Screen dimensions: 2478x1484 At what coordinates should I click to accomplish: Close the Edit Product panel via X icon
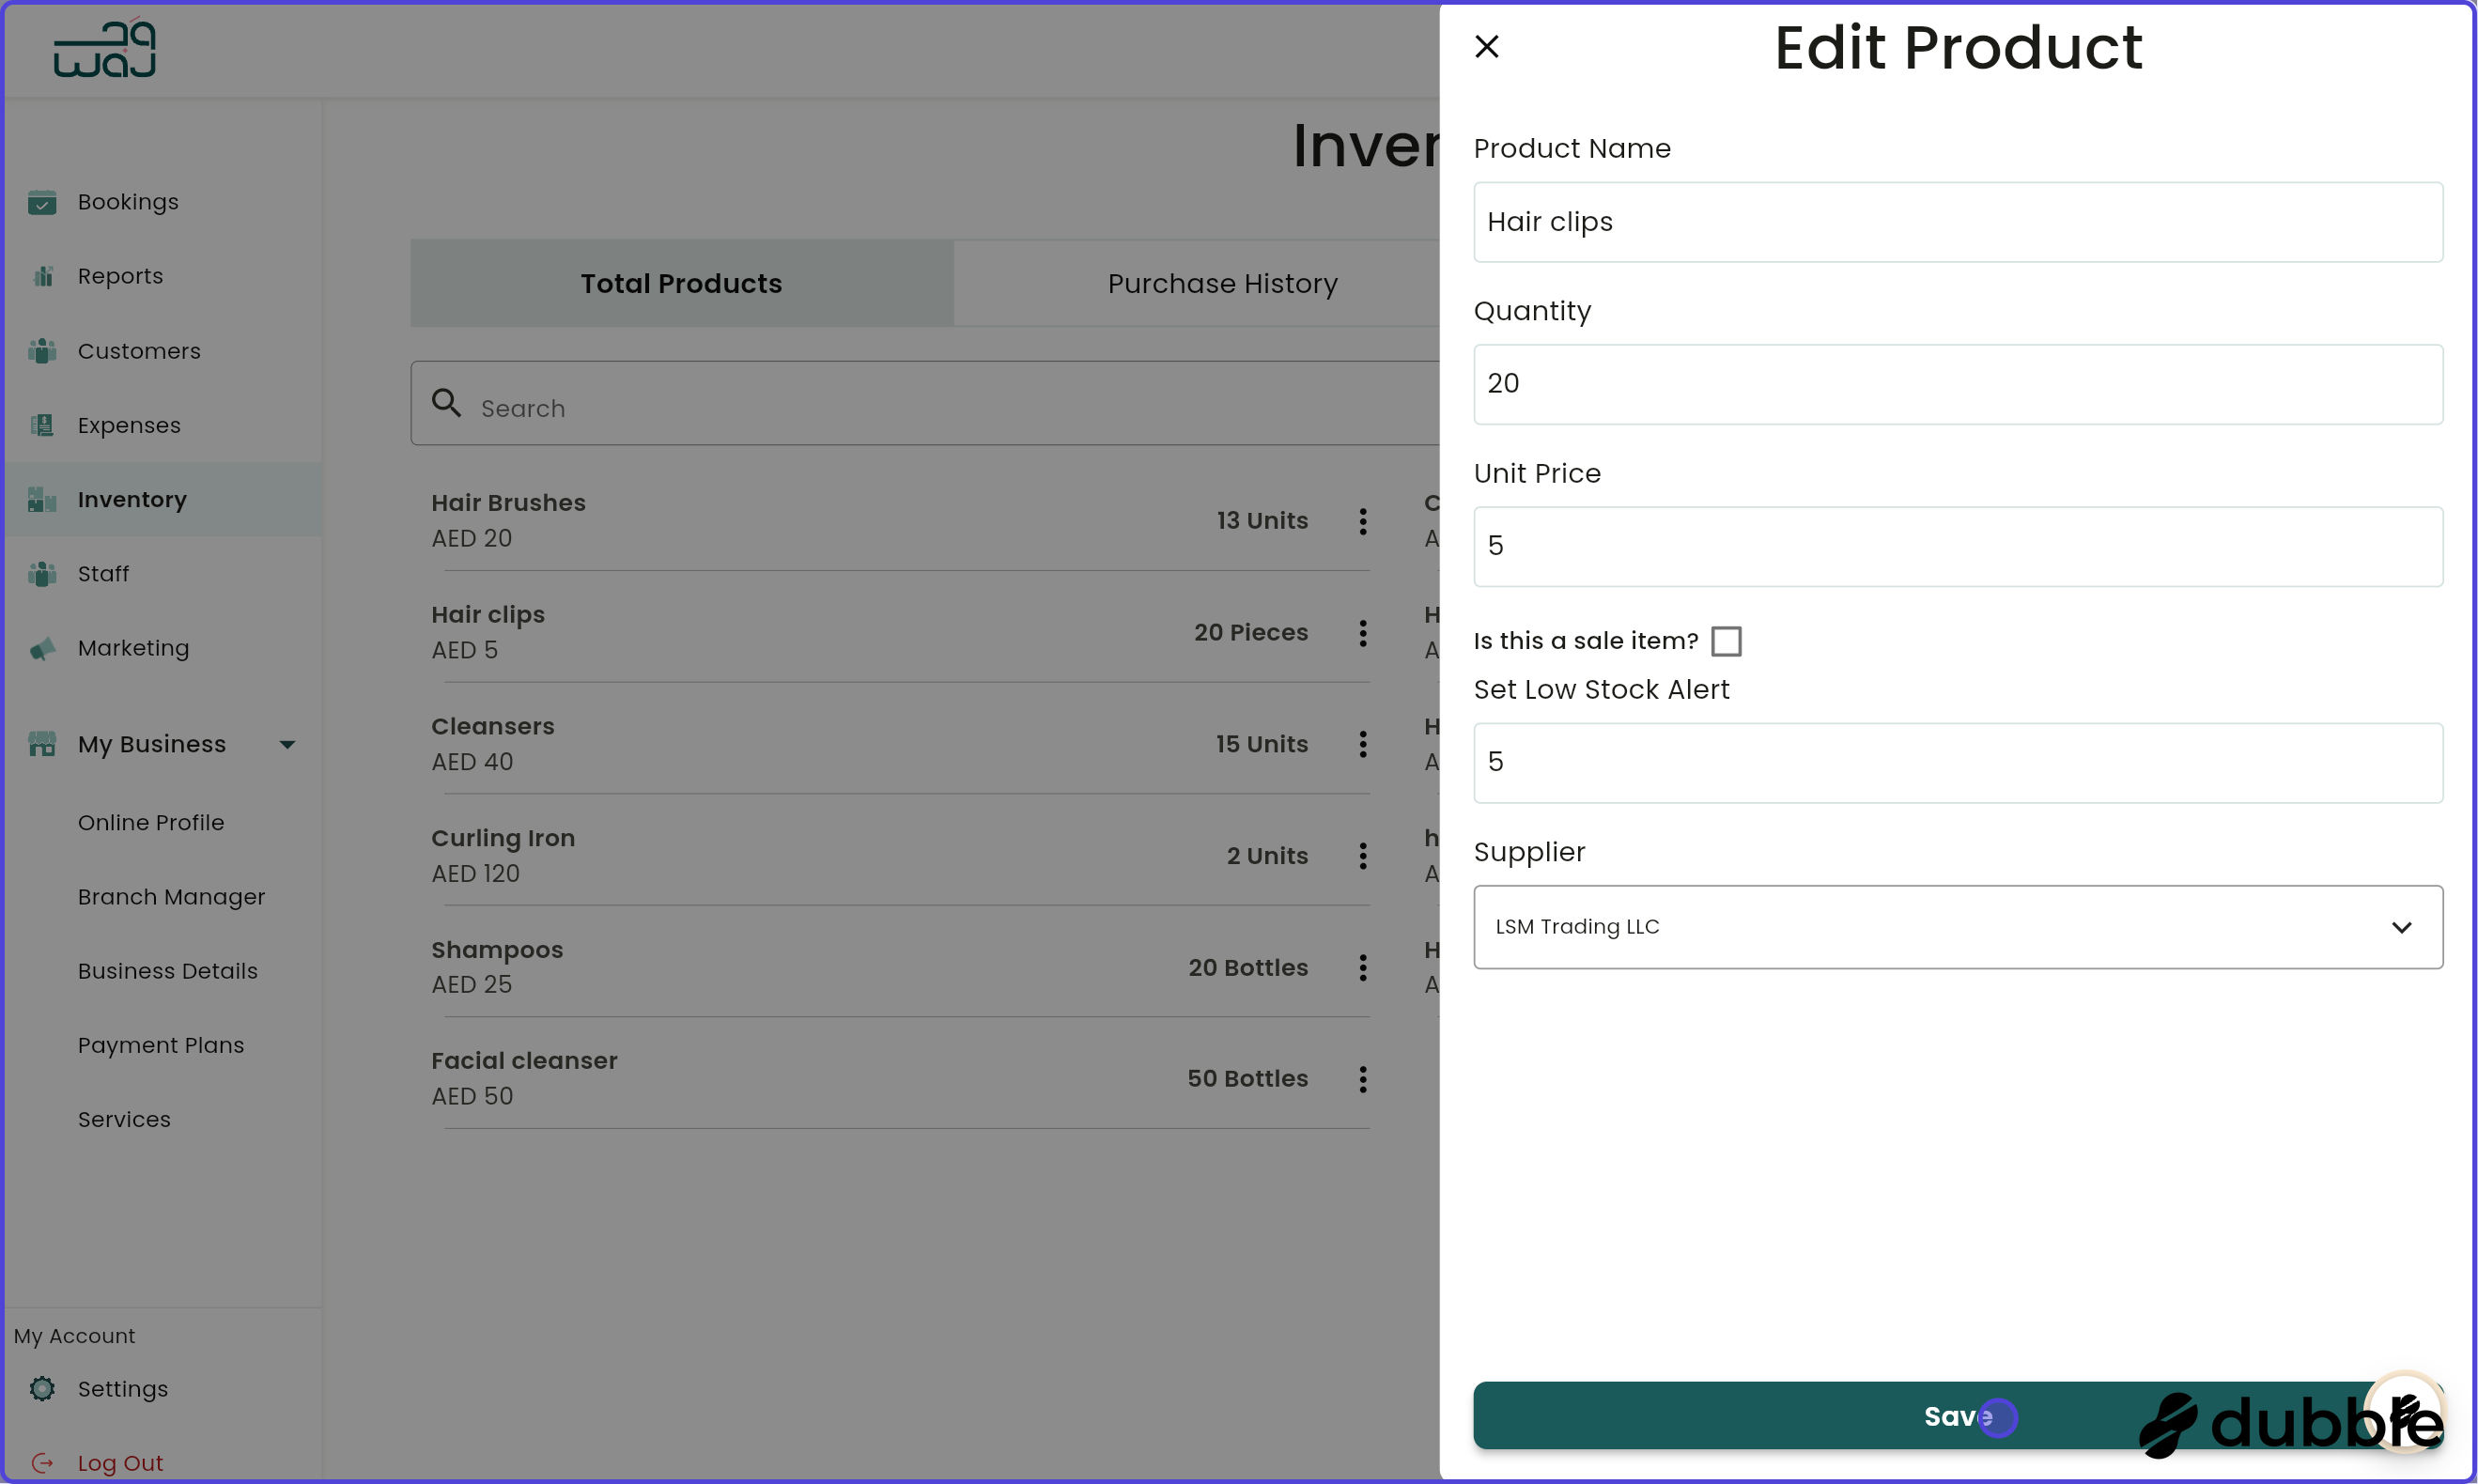[x=1487, y=46]
